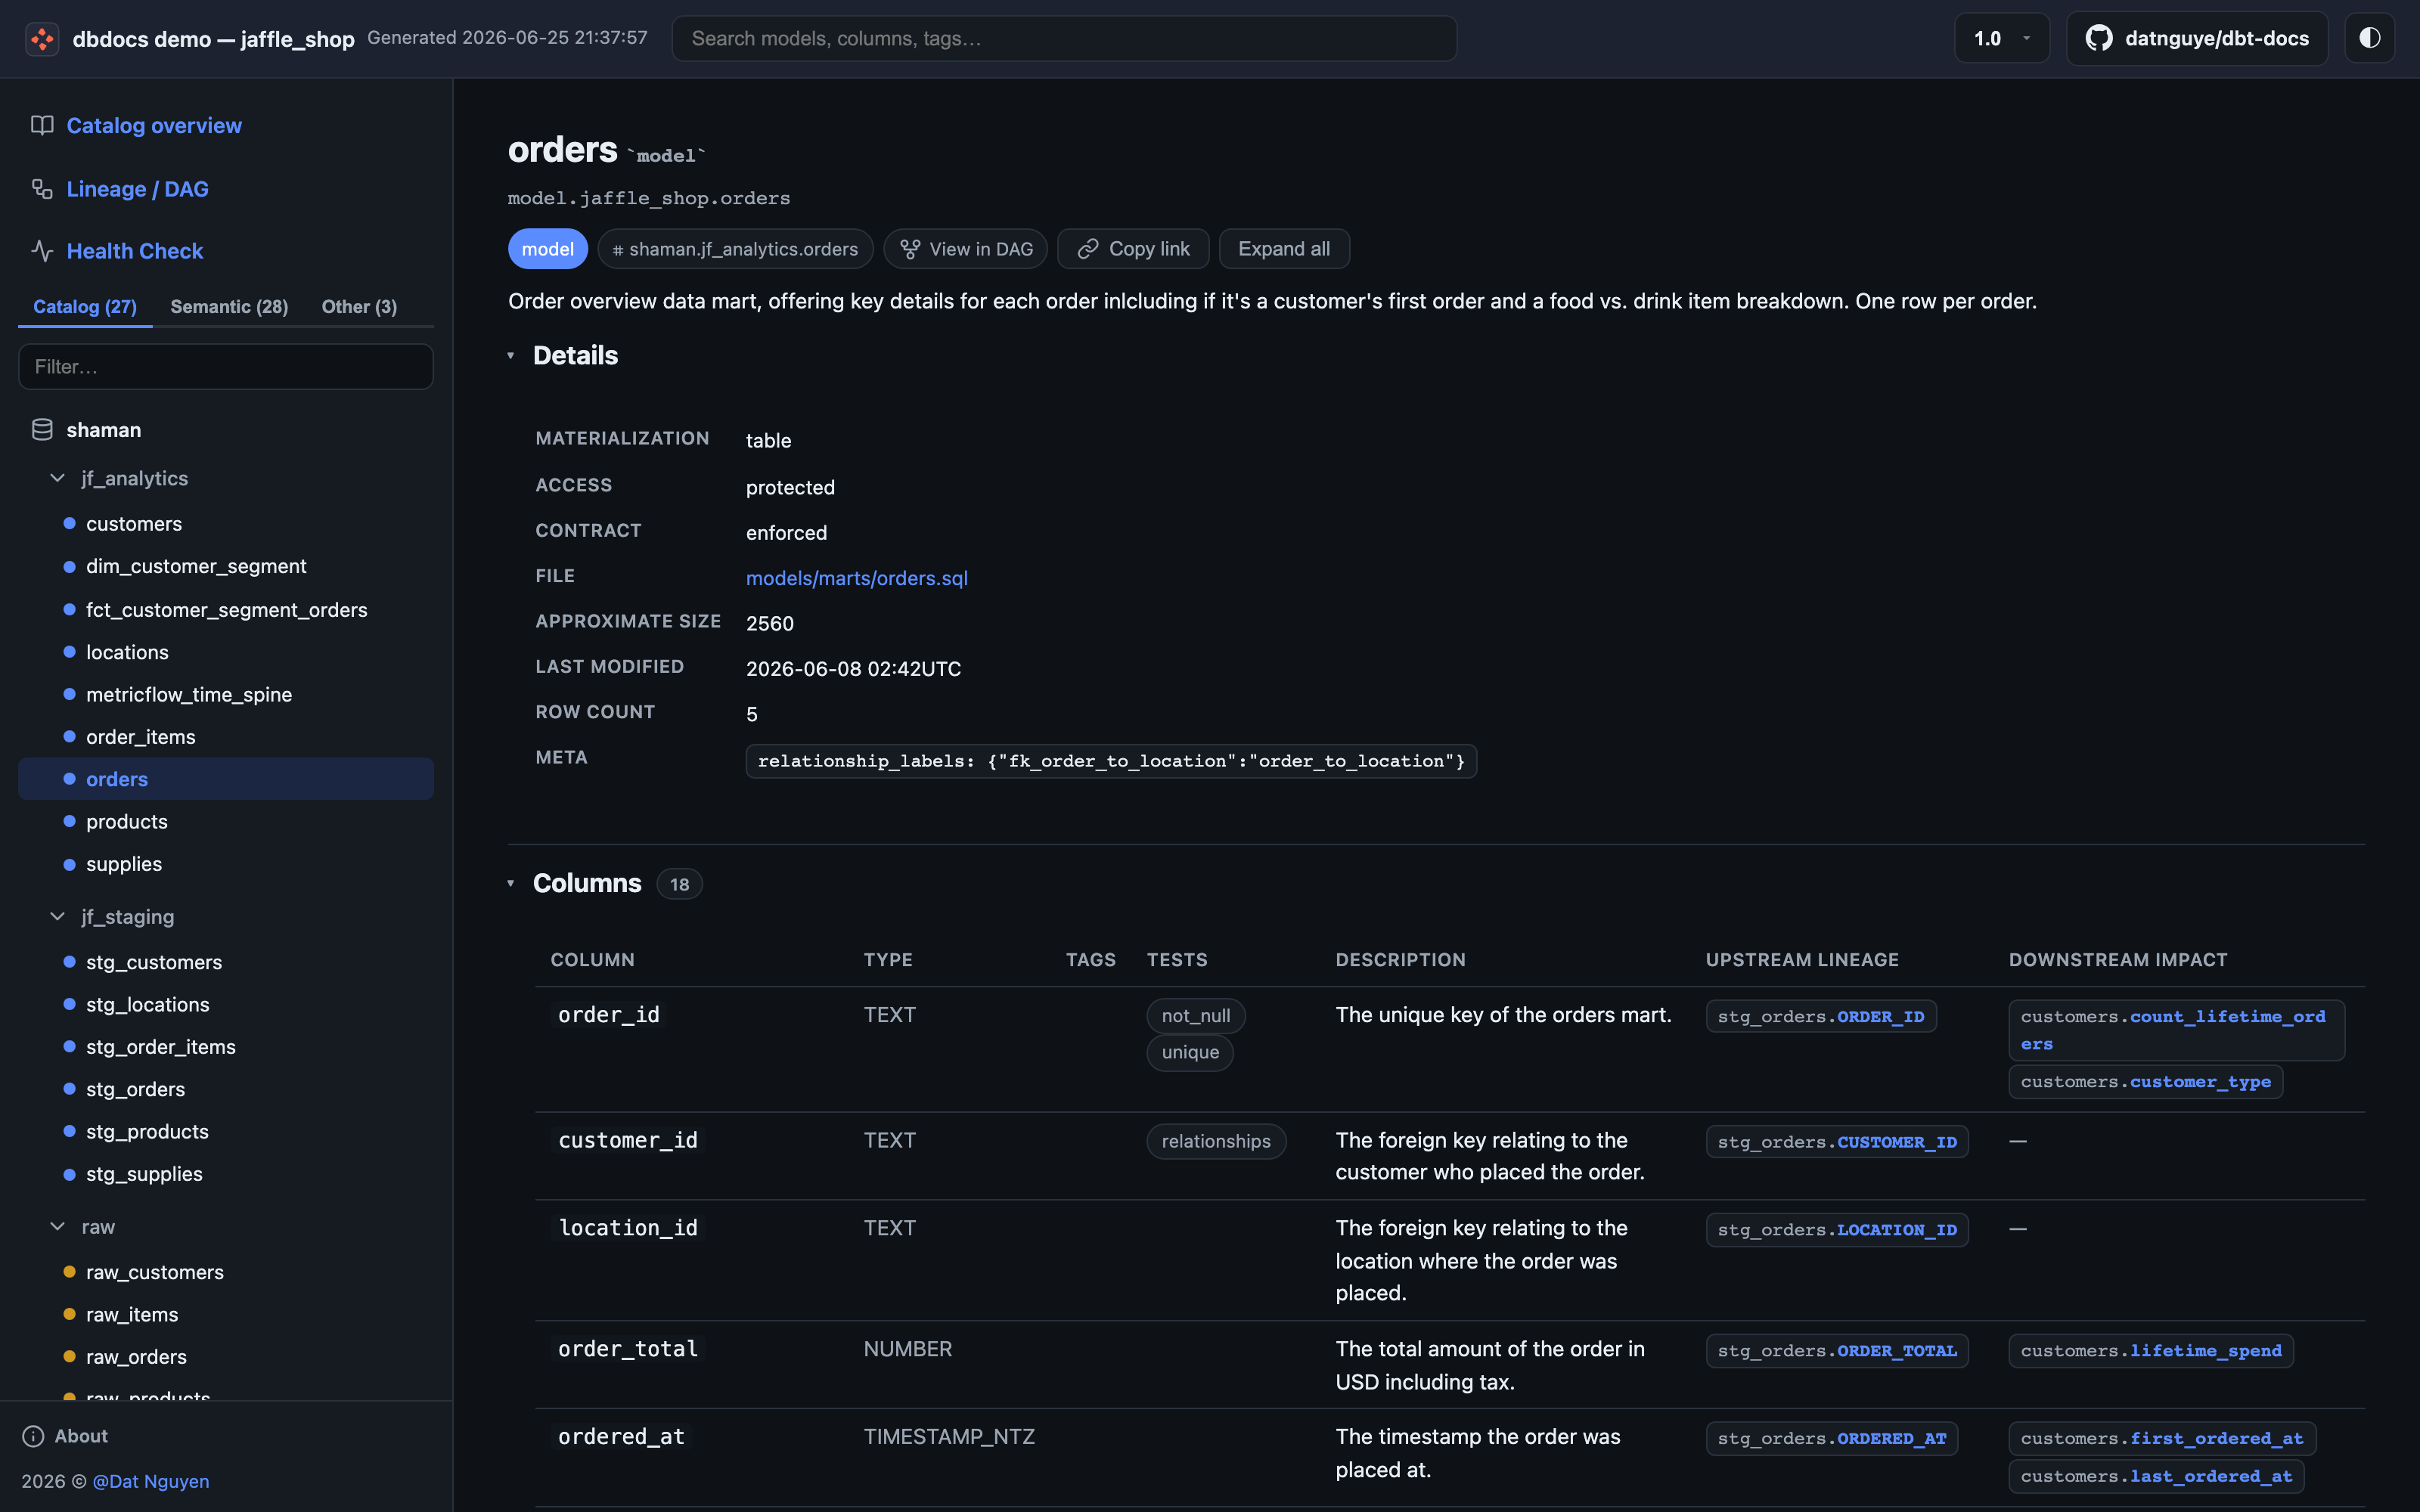Click View in DAG button
The image size is (2420, 1512).
click(x=966, y=249)
